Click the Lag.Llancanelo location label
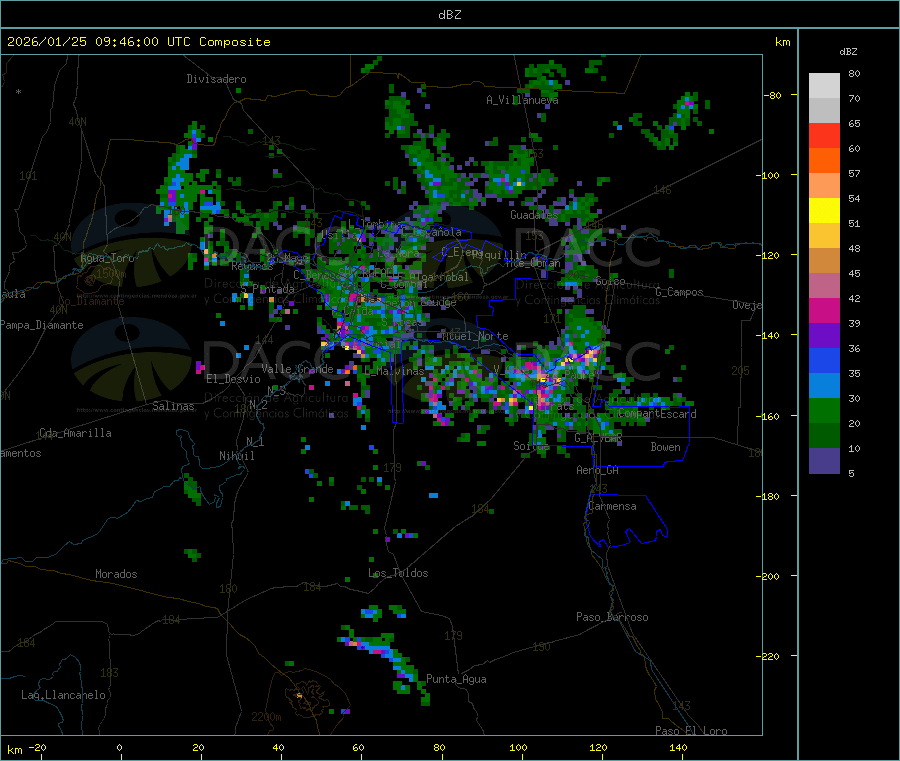 (64, 695)
